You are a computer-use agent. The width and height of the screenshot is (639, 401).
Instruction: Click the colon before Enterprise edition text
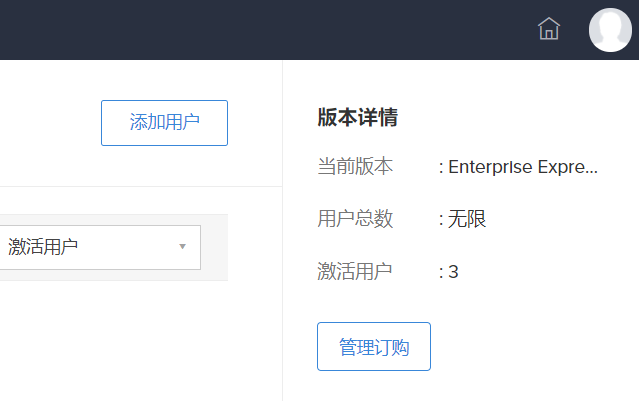tap(441, 167)
